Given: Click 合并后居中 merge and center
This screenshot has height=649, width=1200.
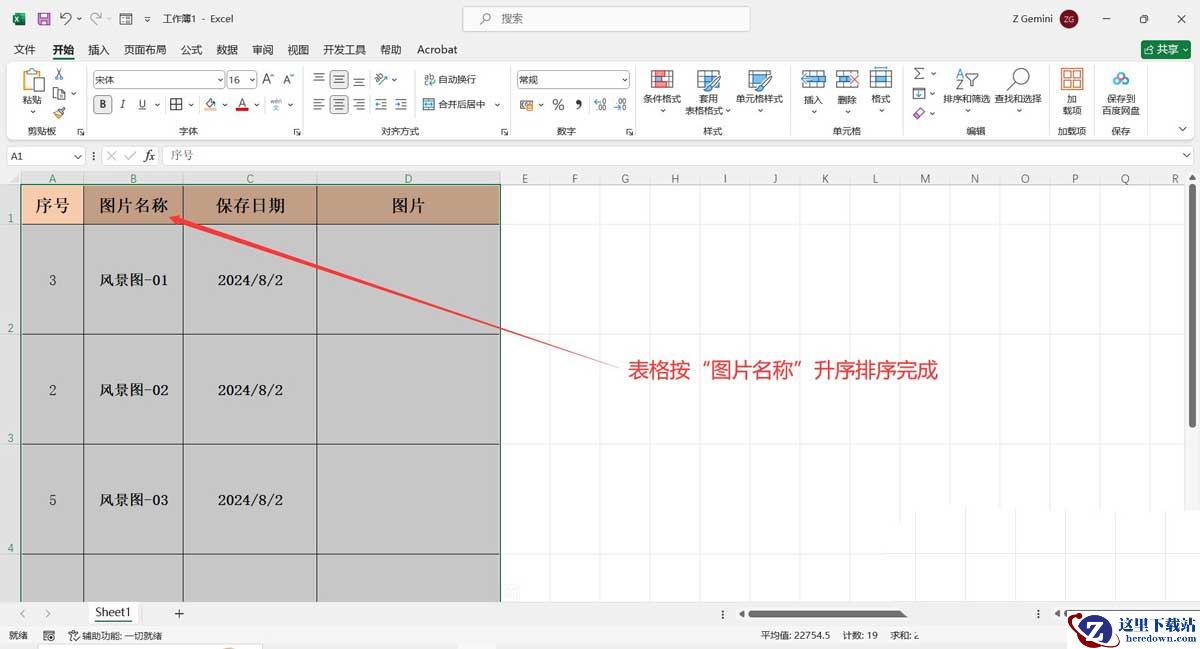Looking at the screenshot, I should (455, 104).
